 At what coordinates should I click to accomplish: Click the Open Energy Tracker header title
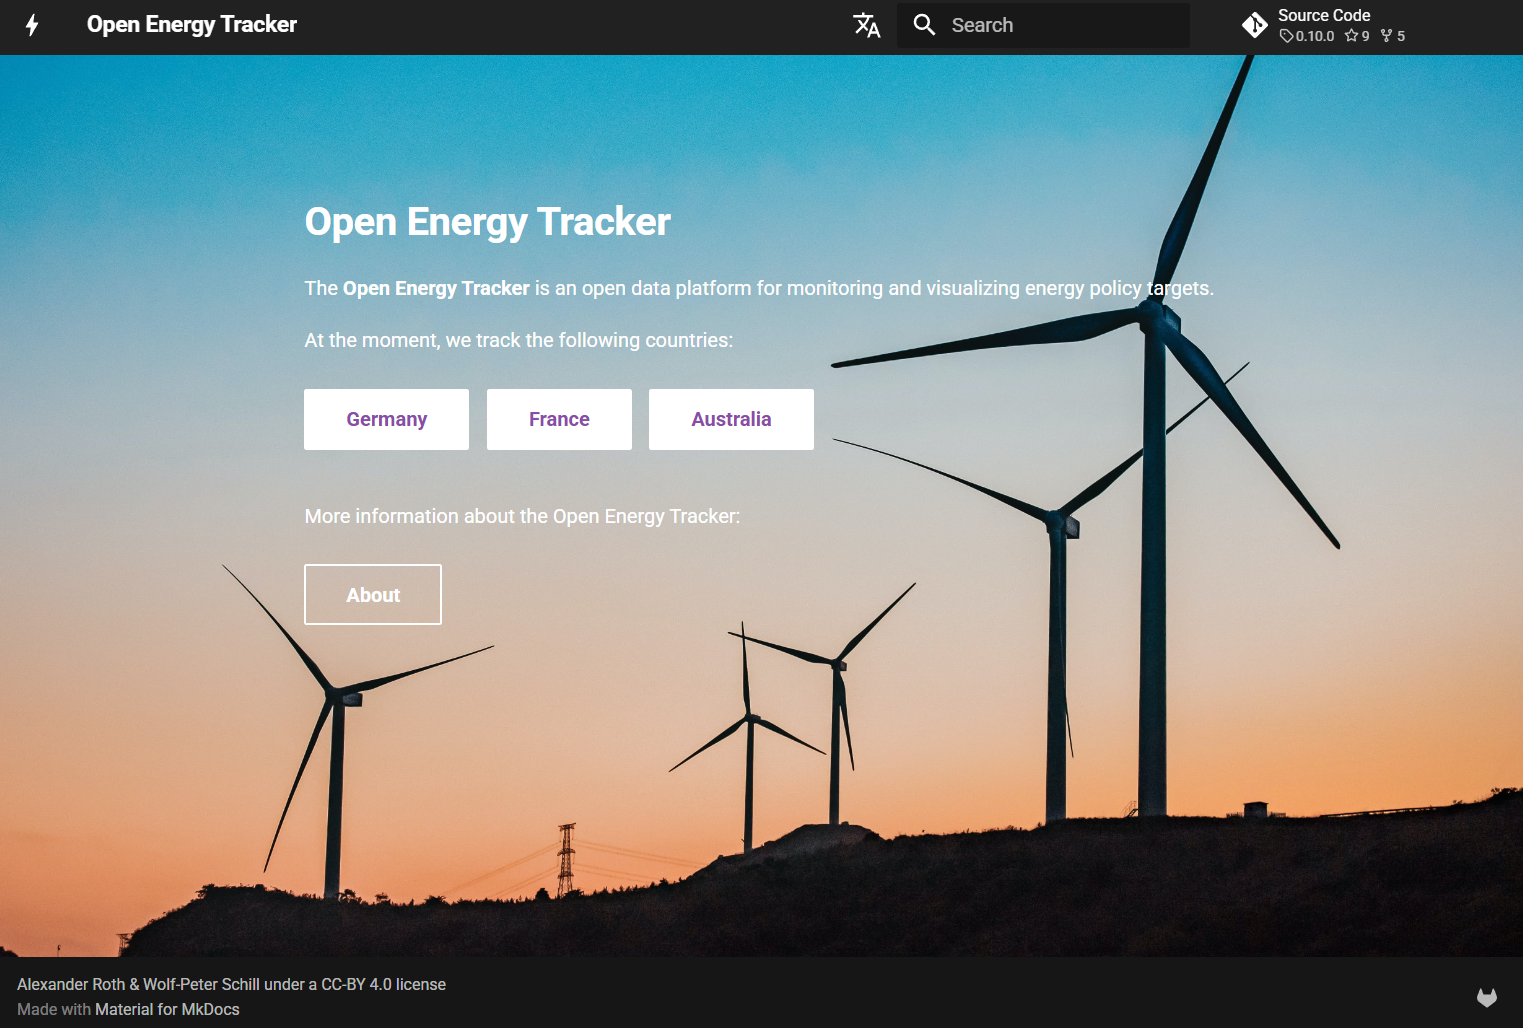(x=192, y=25)
